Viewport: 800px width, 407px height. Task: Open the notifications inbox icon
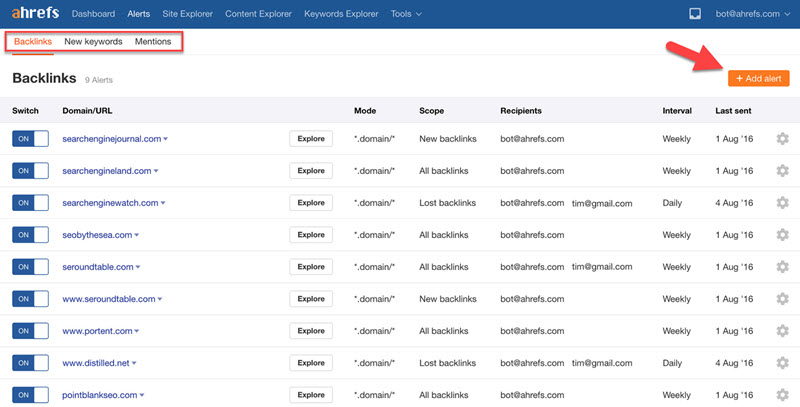(x=696, y=14)
